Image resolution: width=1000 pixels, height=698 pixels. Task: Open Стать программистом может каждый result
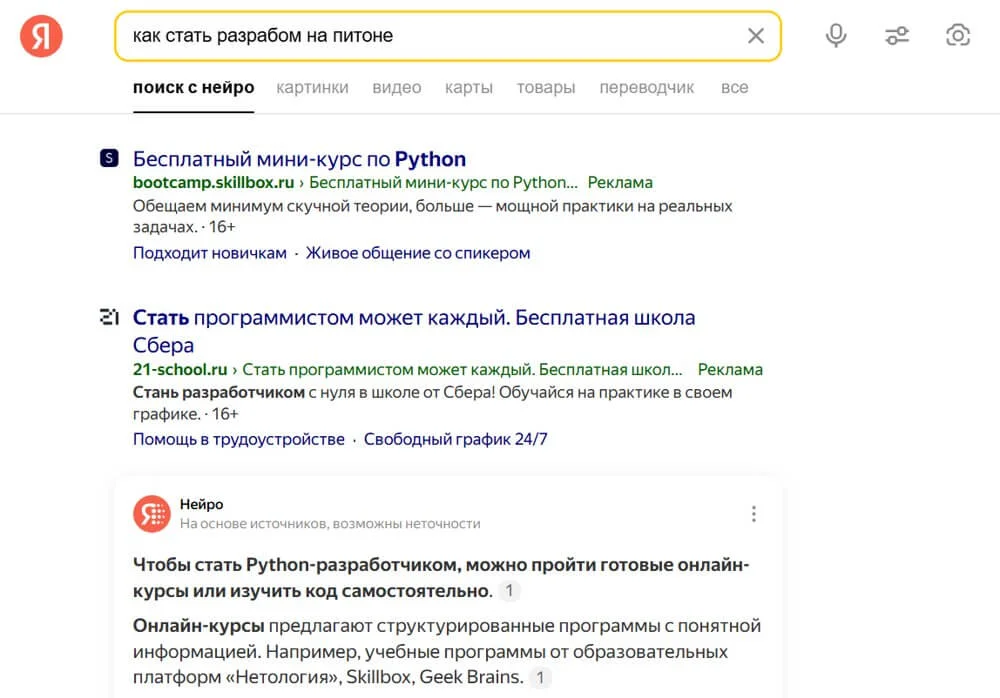tap(413, 318)
